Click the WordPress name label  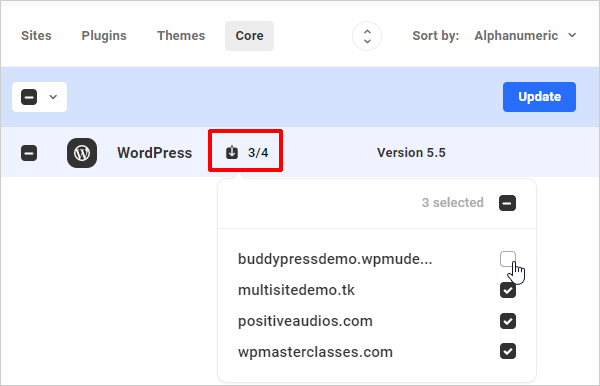coord(155,153)
